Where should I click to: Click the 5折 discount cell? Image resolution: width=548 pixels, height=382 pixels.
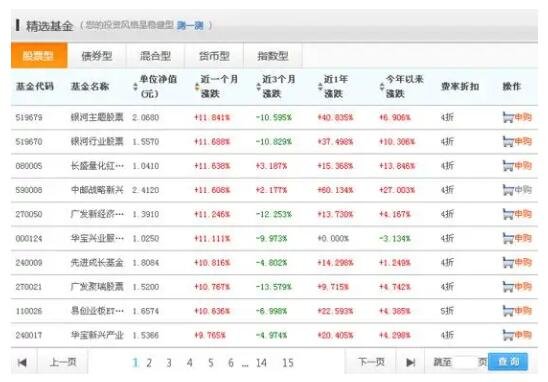pos(447,311)
